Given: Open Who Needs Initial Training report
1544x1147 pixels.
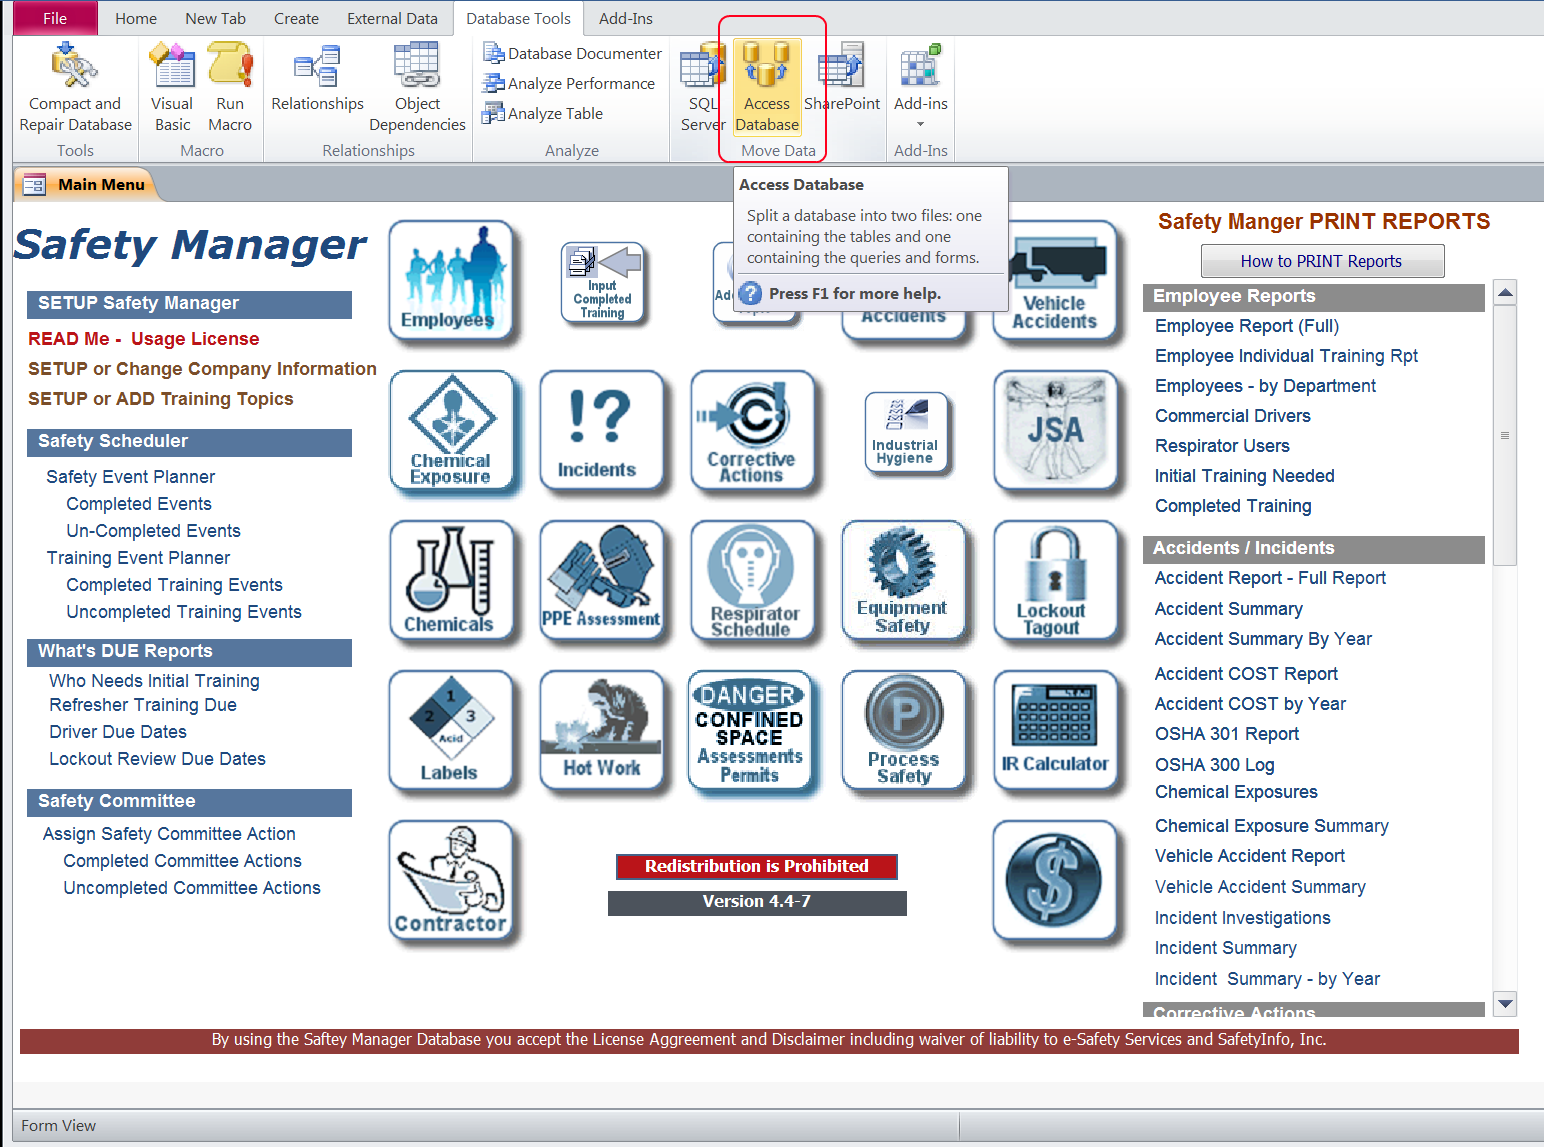Looking at the screenshot, I should 154,681.
